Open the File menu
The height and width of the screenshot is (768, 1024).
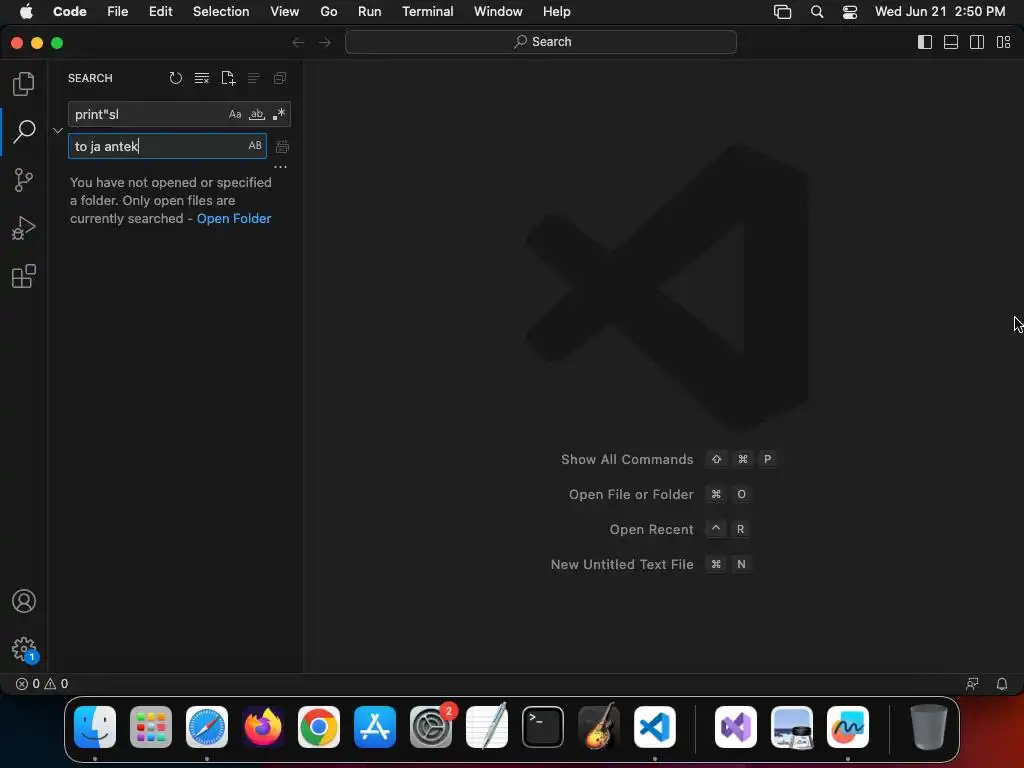coord(118,12)
